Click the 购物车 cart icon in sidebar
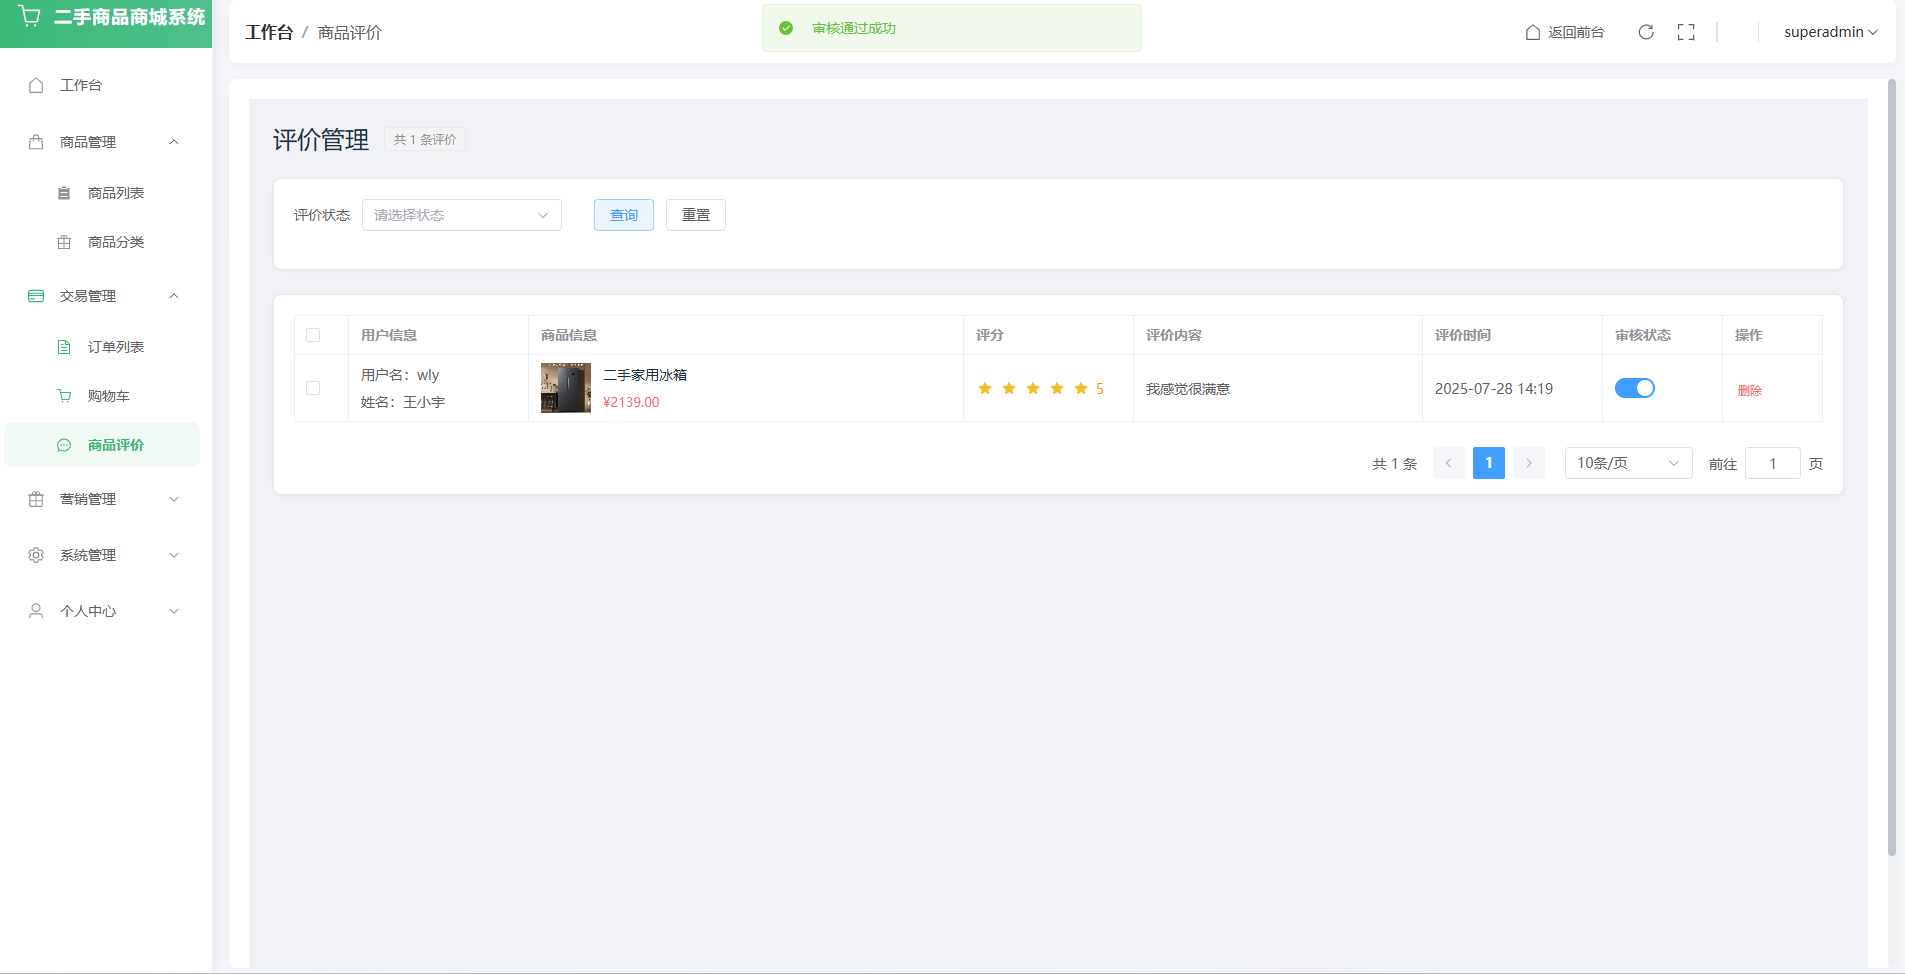Viewport: 1905px width, 974px height. click(64, 396)
